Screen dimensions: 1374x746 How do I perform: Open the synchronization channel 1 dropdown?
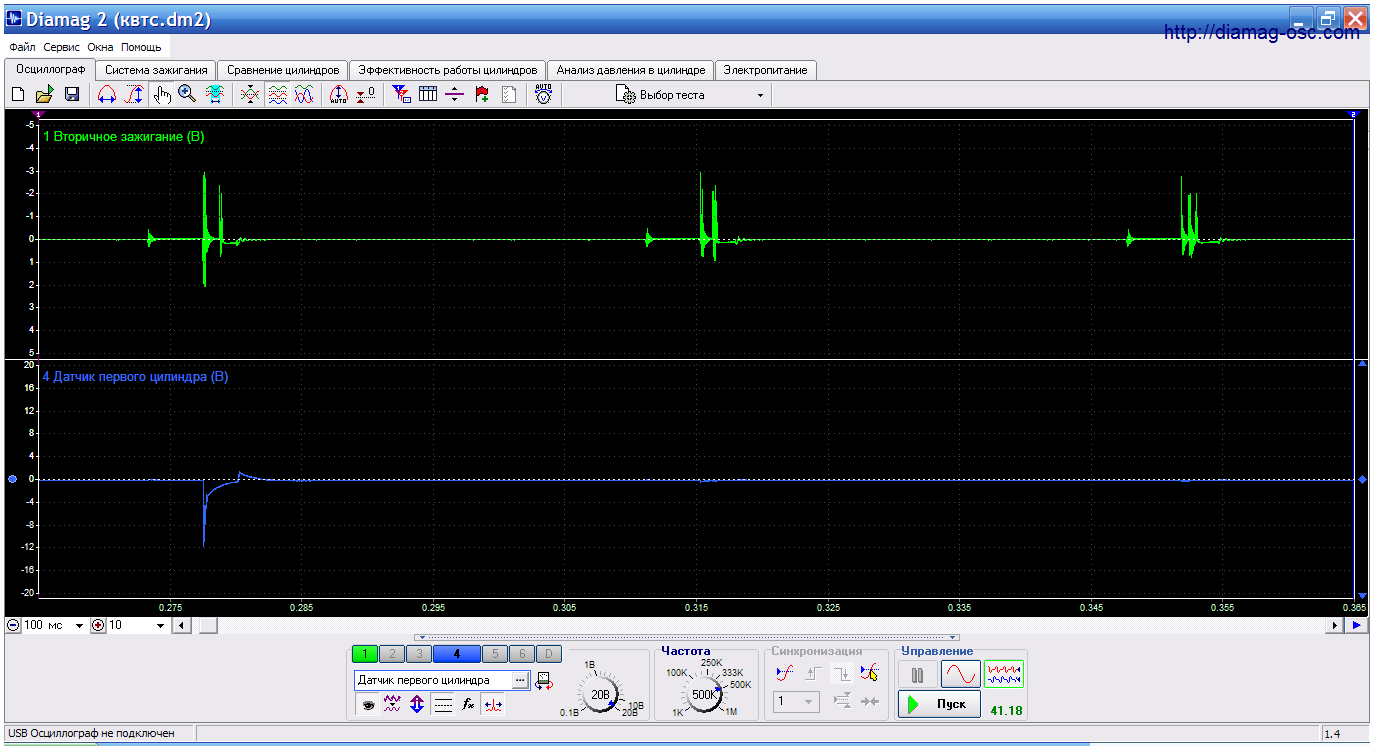795,702
